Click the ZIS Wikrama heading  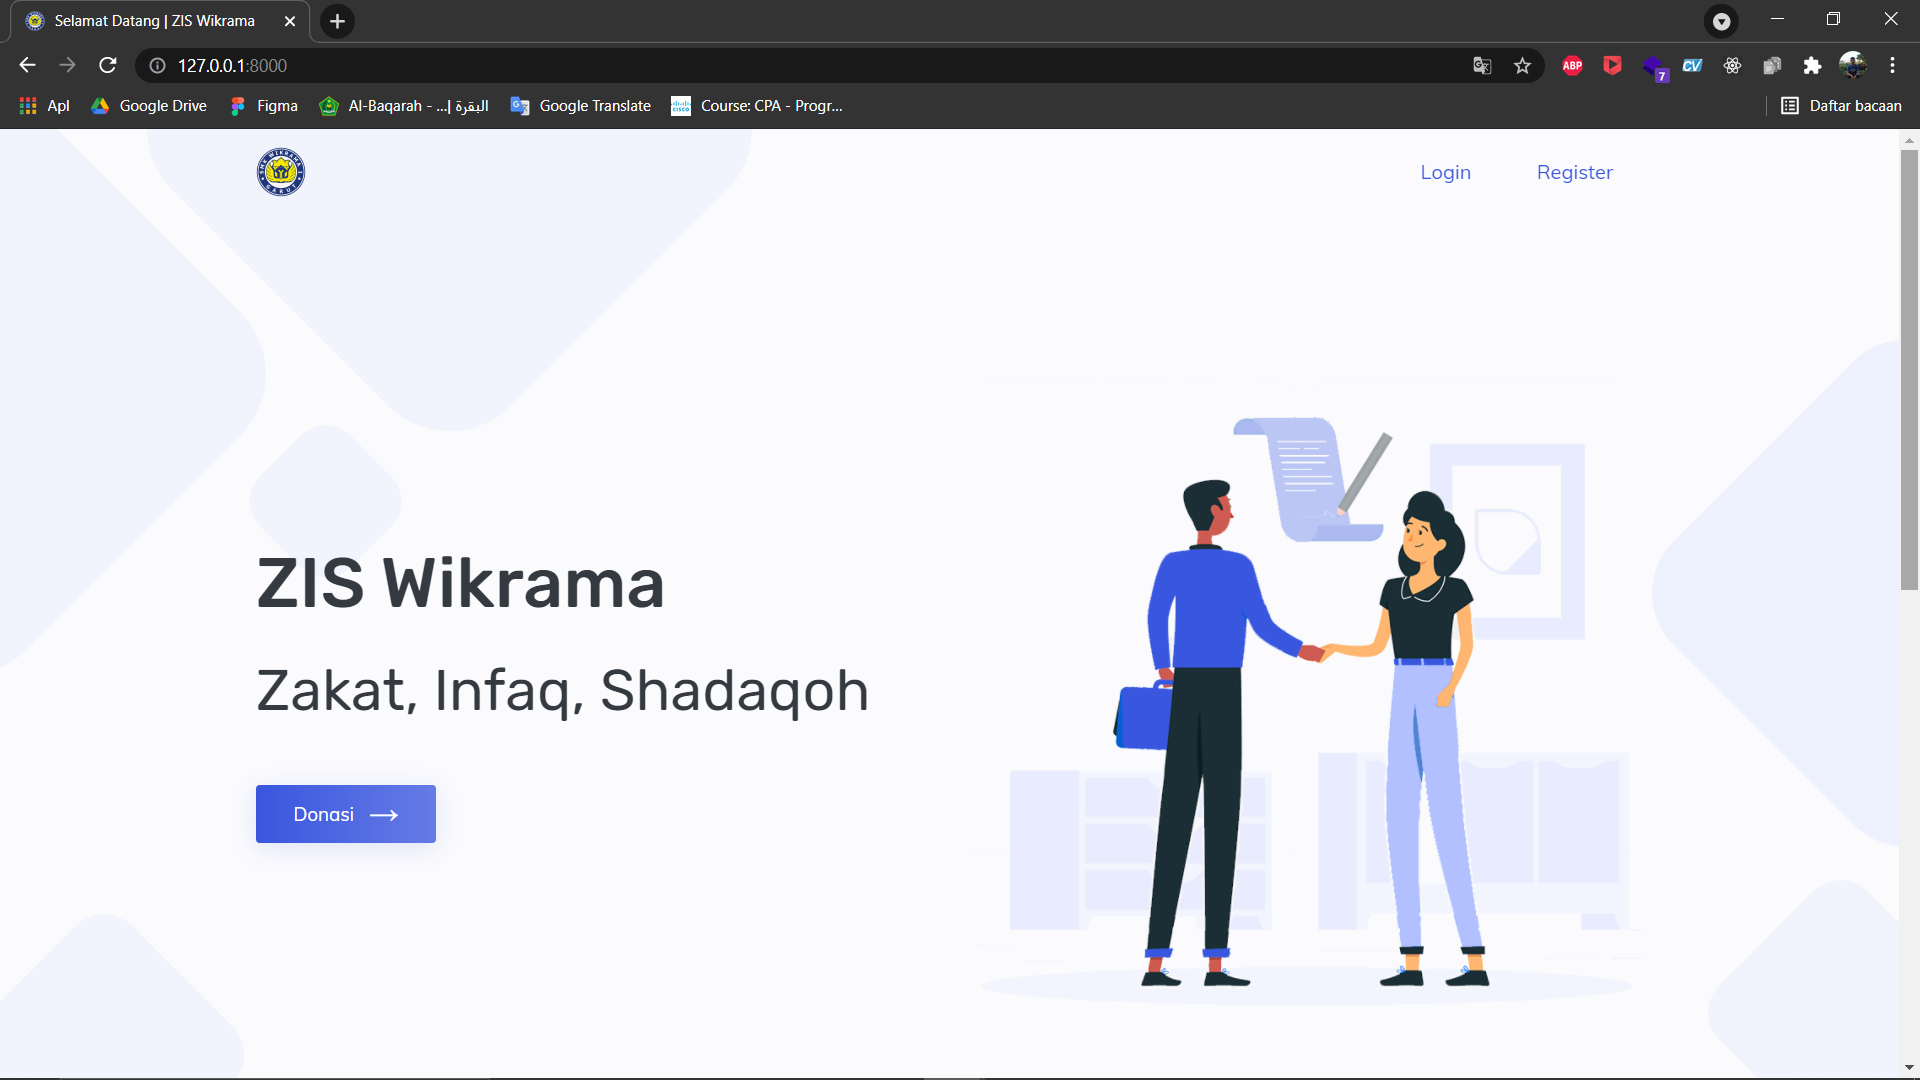pyautogui.click(x=460, y=583)
